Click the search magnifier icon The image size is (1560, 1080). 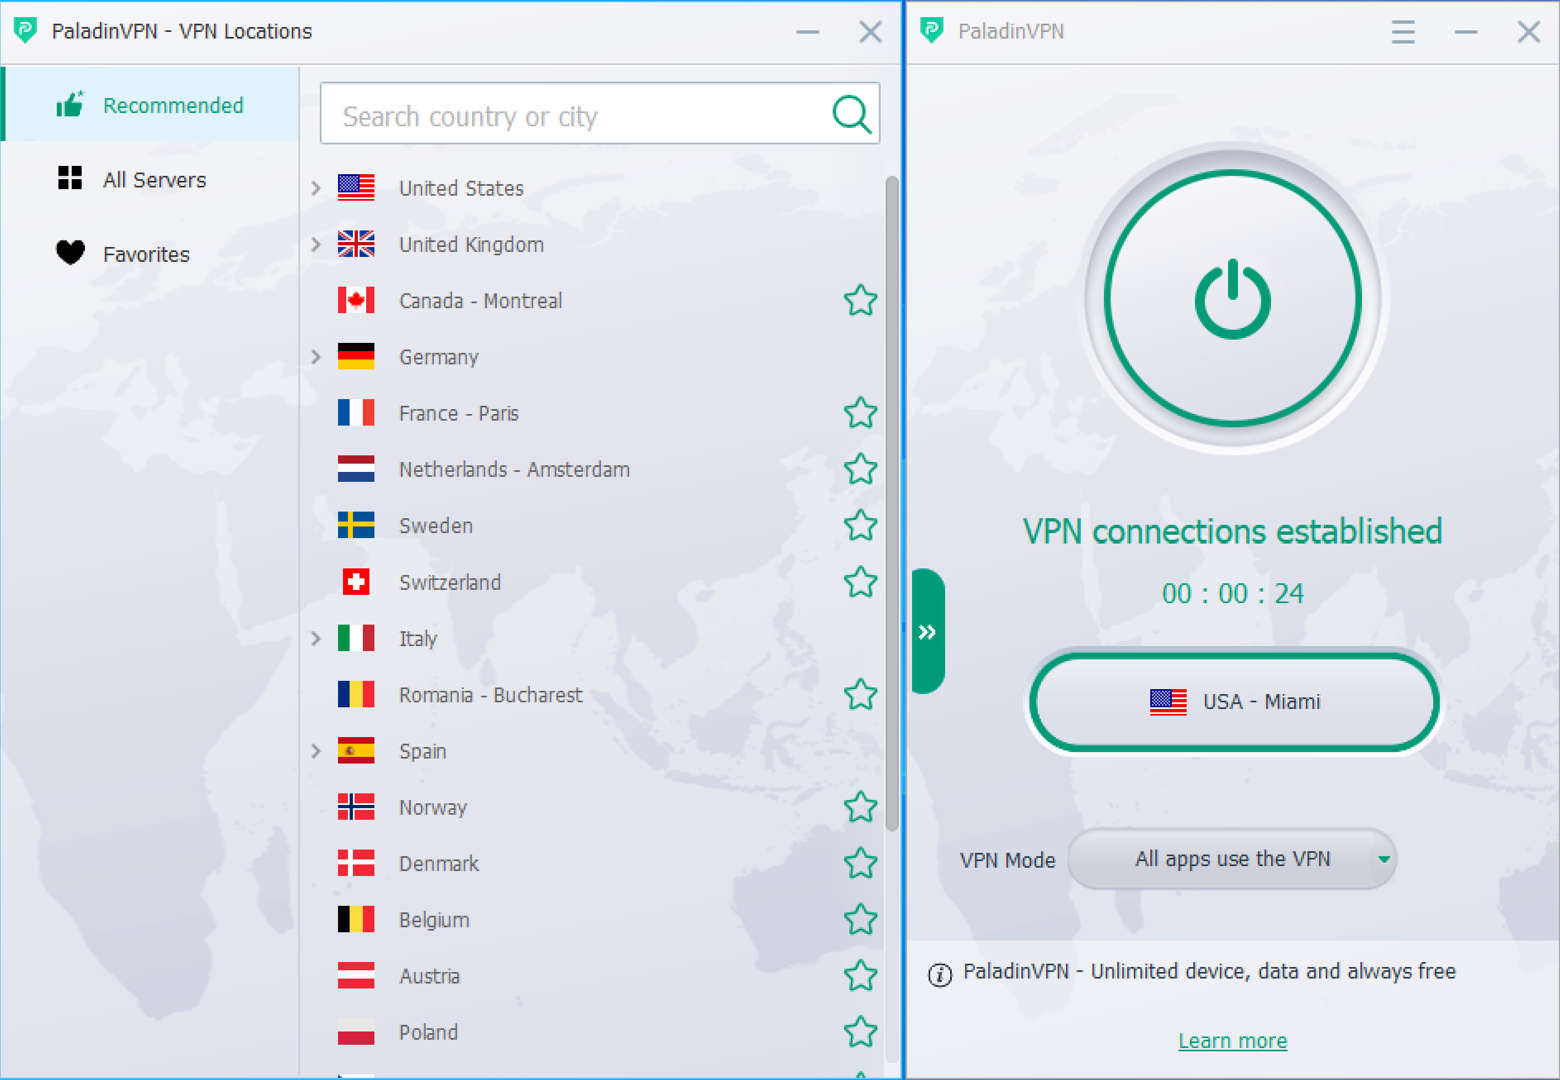[x=851, y=114]
